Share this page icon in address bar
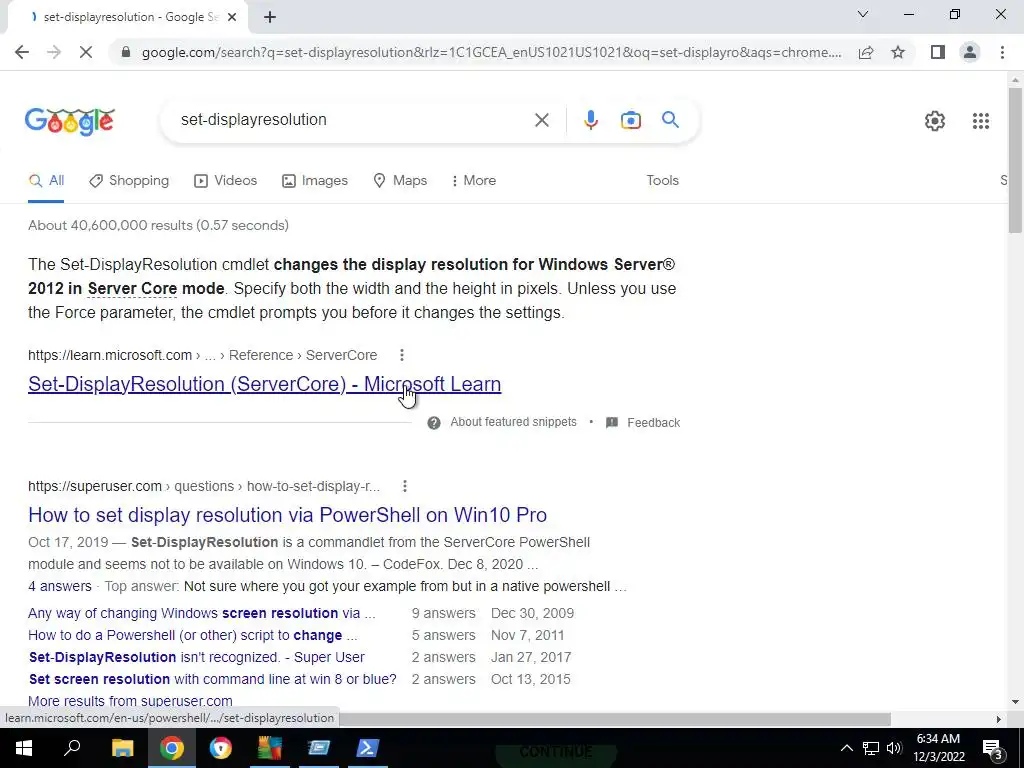 point(866,52)
